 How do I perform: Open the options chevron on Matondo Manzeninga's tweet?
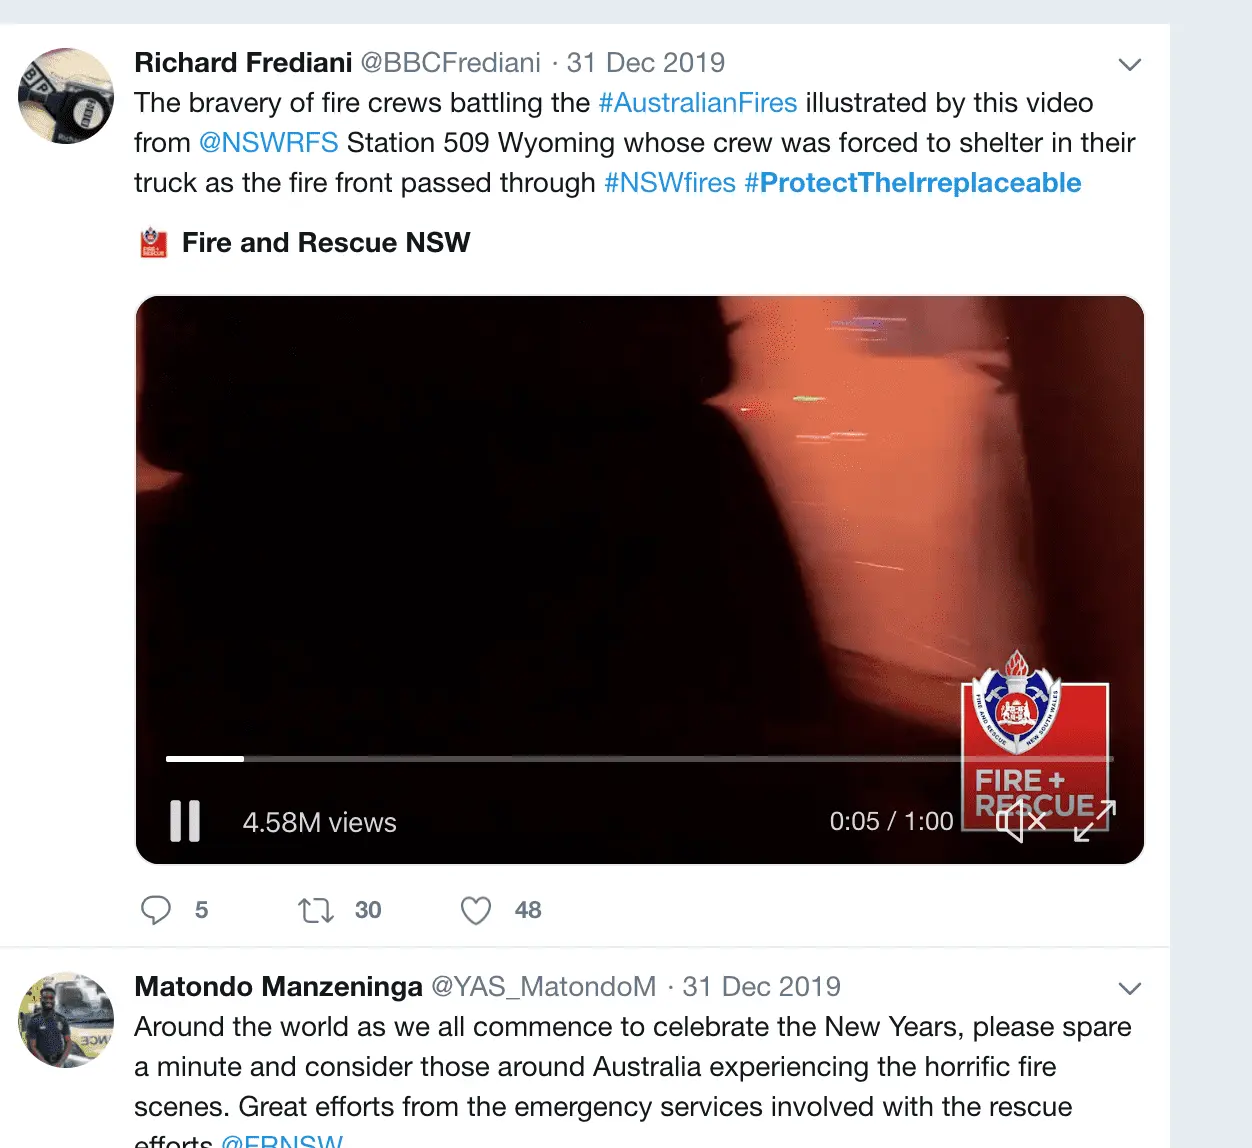coord(1130,988)
